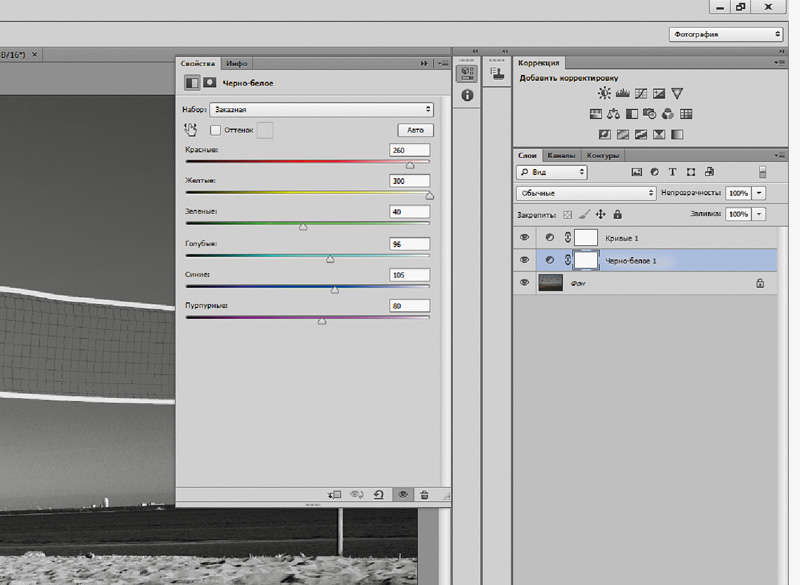Click the Зеленые value input field
800x585 pixels.
click(x=410, y=212)
